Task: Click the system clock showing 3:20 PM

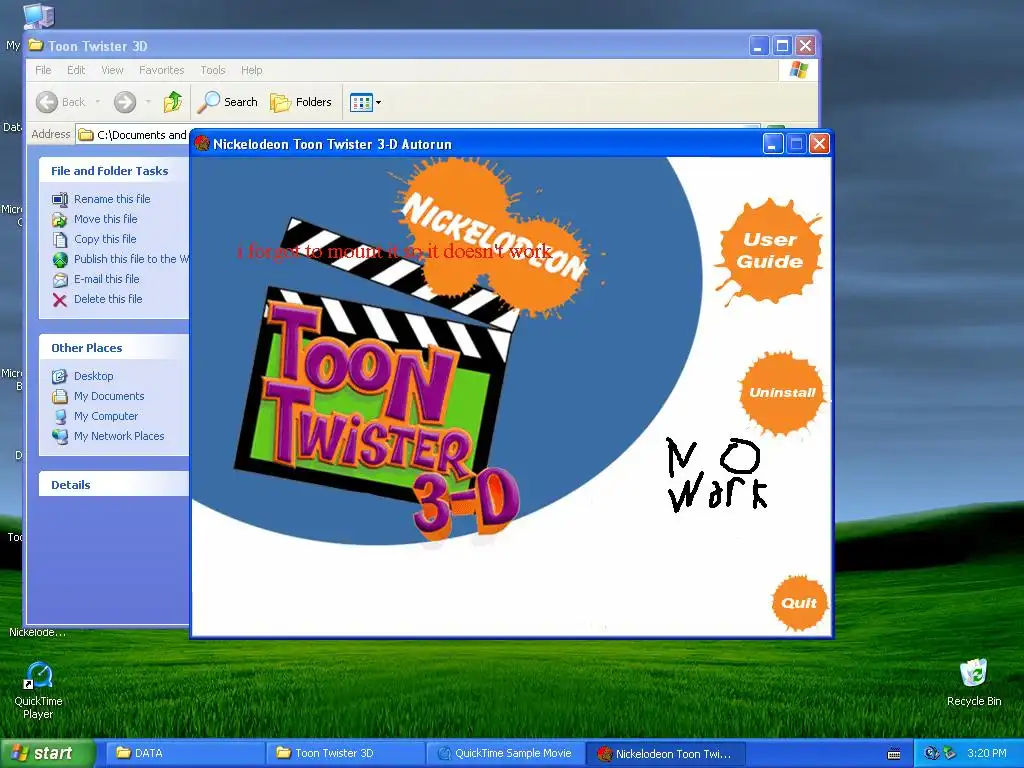Action: click(987, 753)
